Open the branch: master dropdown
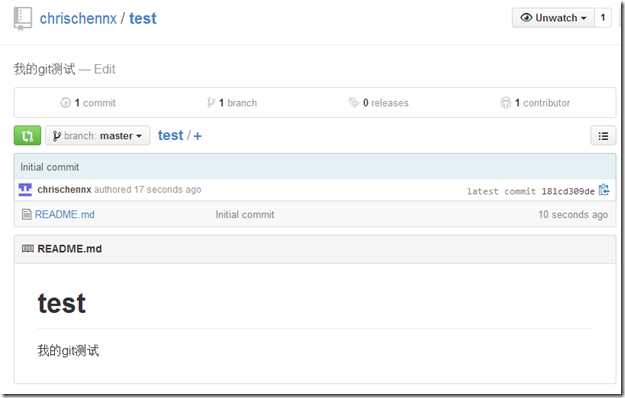 pos(98,136)
